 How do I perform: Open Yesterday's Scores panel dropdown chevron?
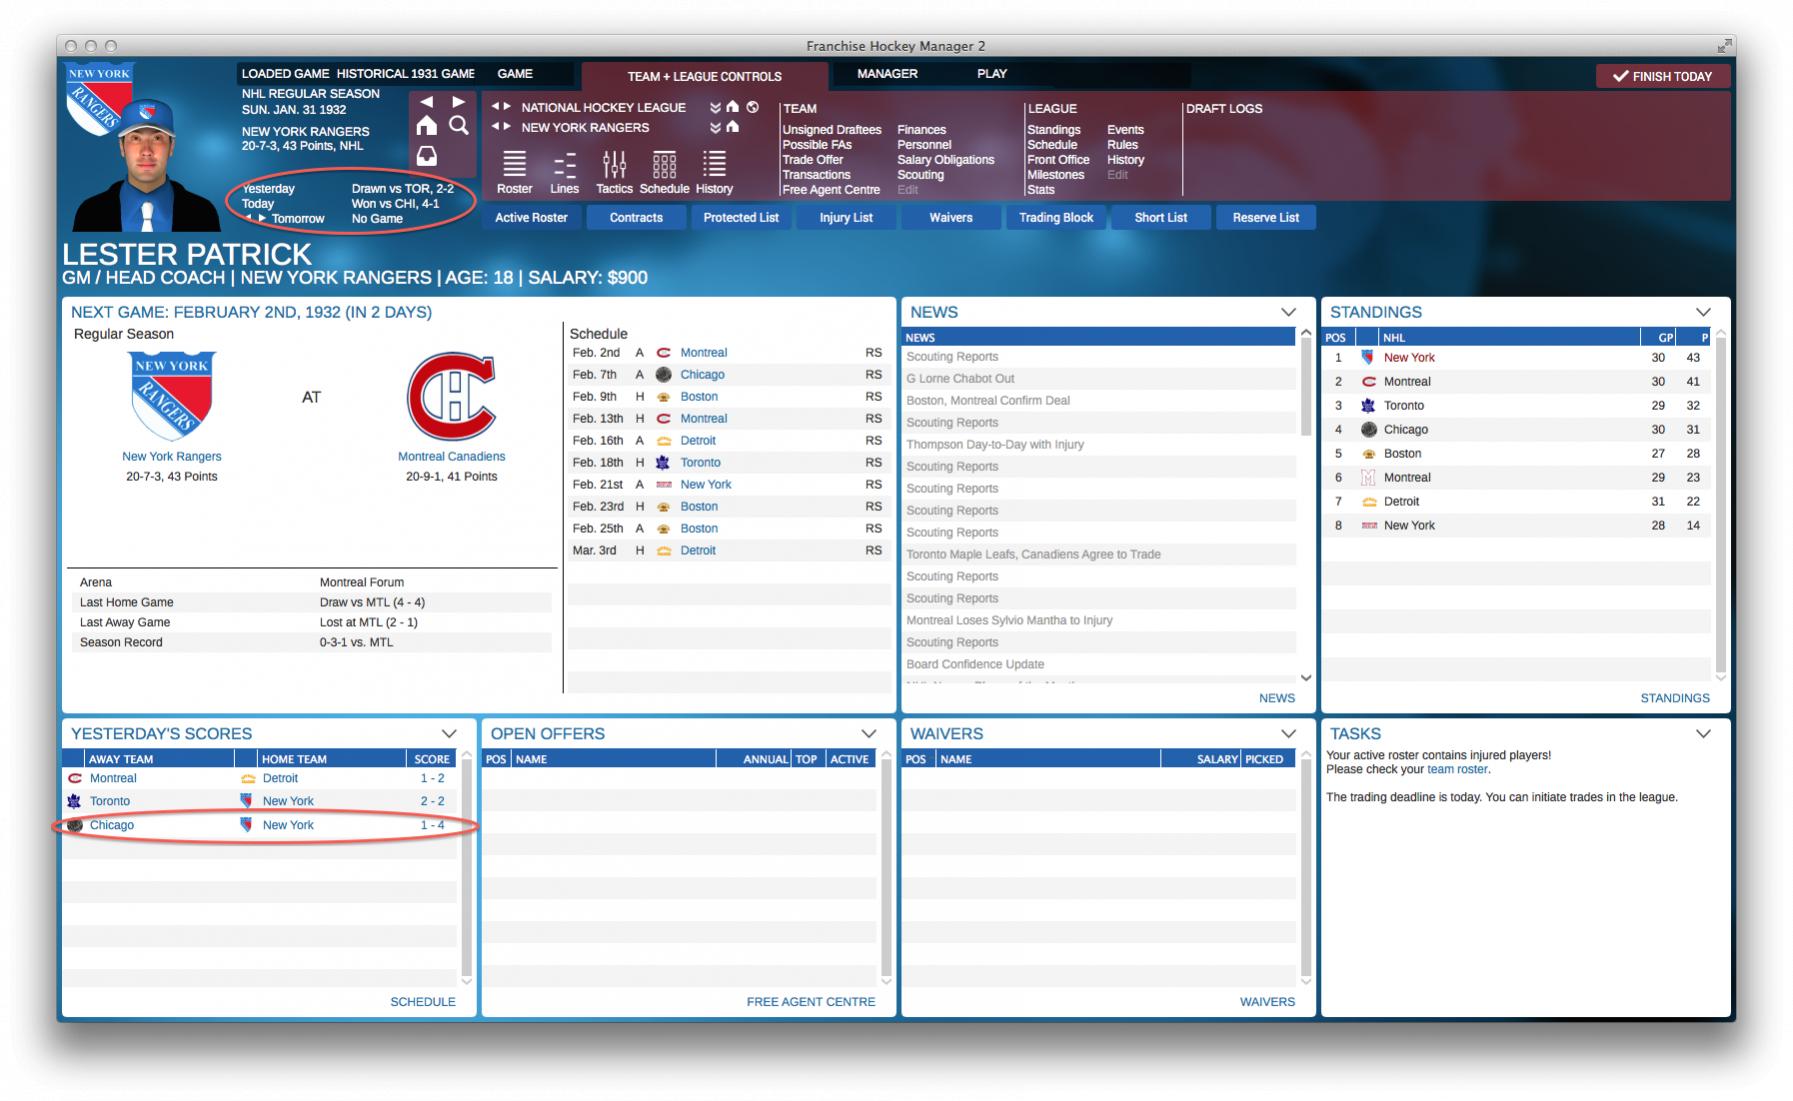[449, 734]
